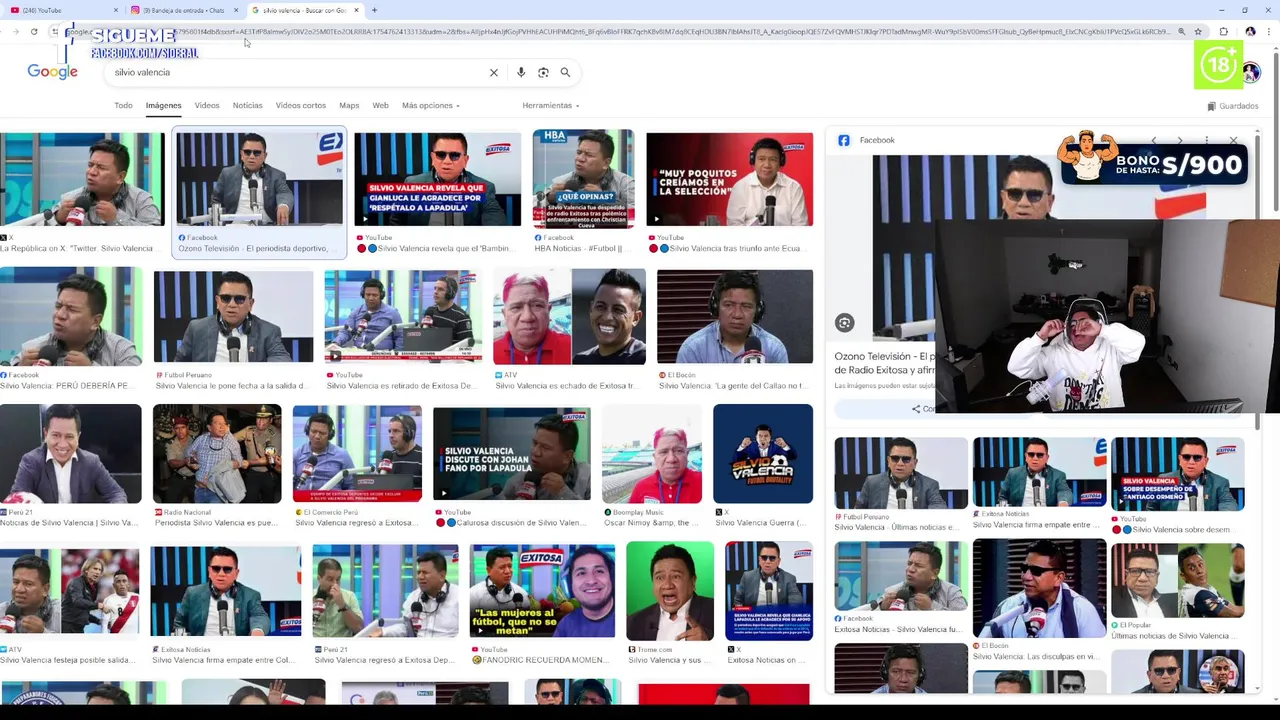Open the Perú 21 Noticias de Silvio Valencia link
This screenshot has height=720, width=1280.
click(x=69, y=523)
